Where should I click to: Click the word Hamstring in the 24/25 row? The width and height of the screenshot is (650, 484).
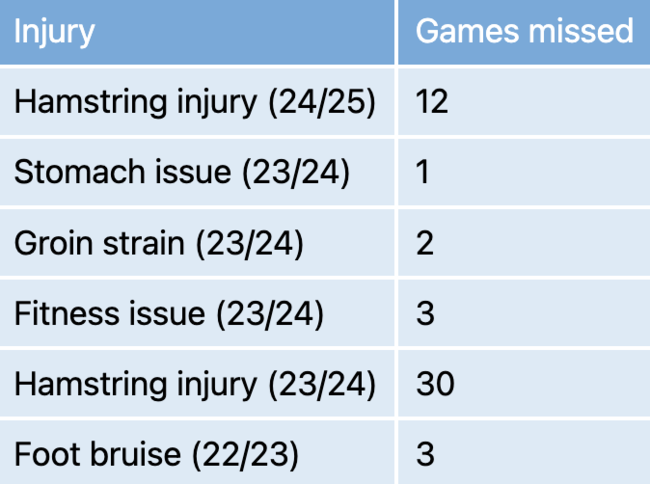[90, 102]
